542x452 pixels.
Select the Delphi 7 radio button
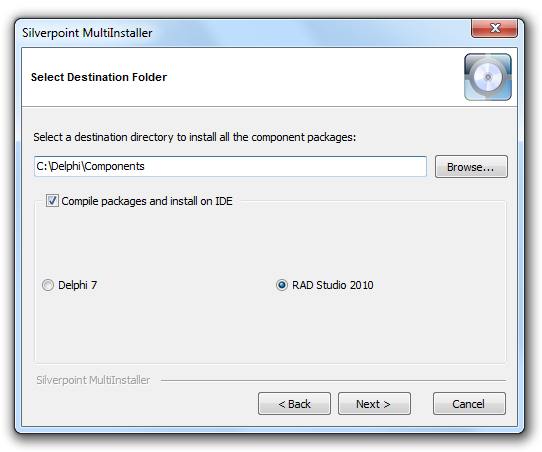point(48,285)
